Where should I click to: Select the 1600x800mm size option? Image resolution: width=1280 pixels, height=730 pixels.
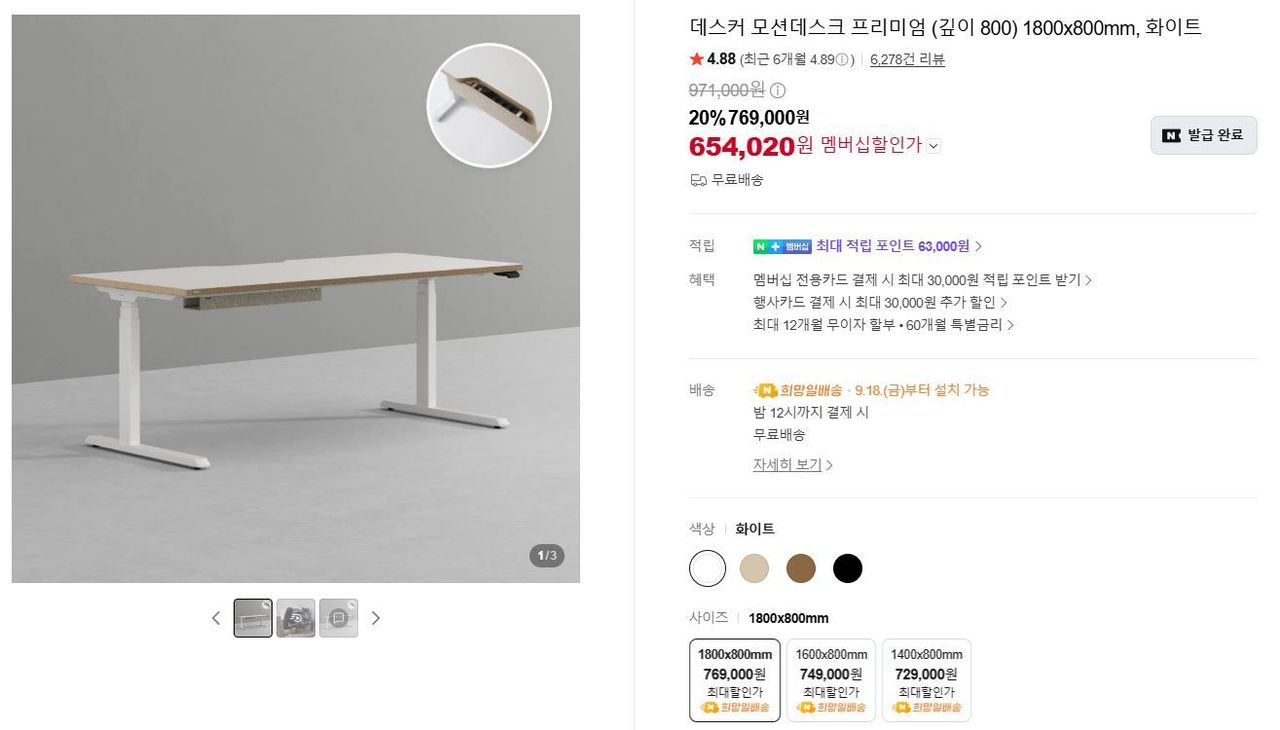[x=831, y=680]
